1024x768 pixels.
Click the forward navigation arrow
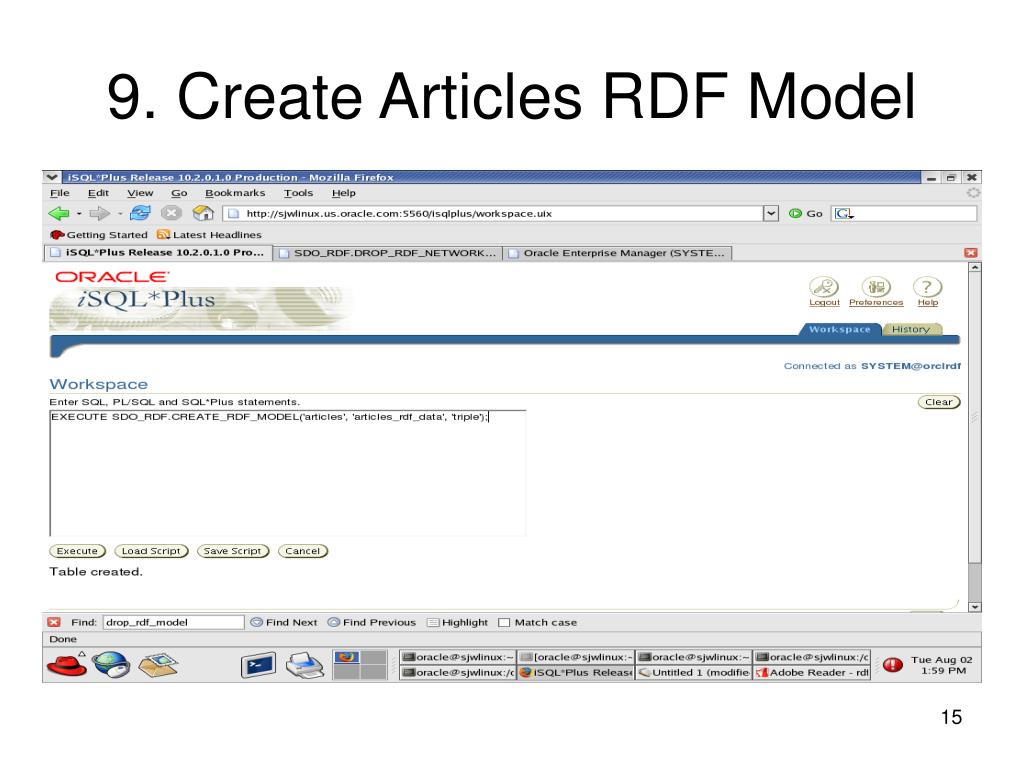99,213
